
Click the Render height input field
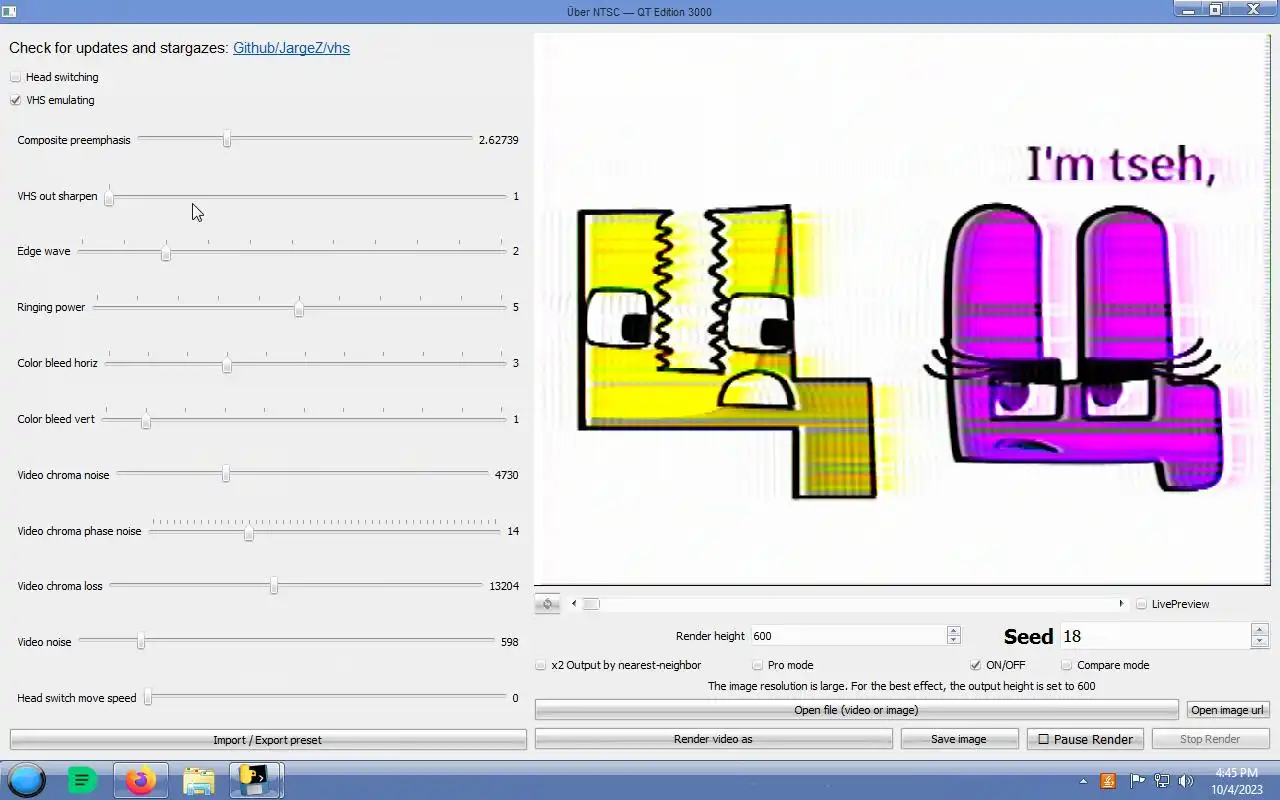point(848,636)
